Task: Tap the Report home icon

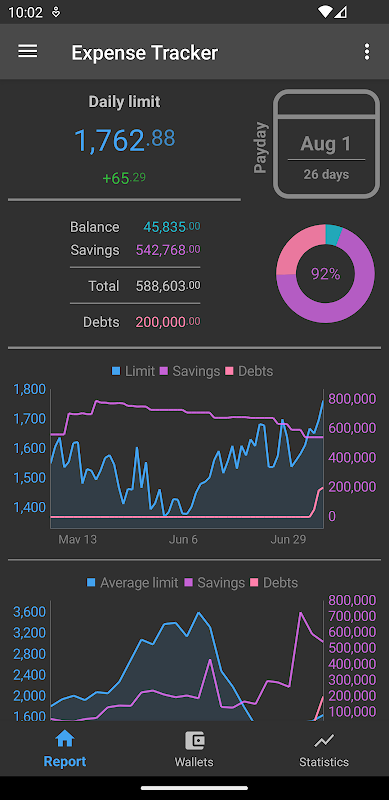Action: coord(65,739)
